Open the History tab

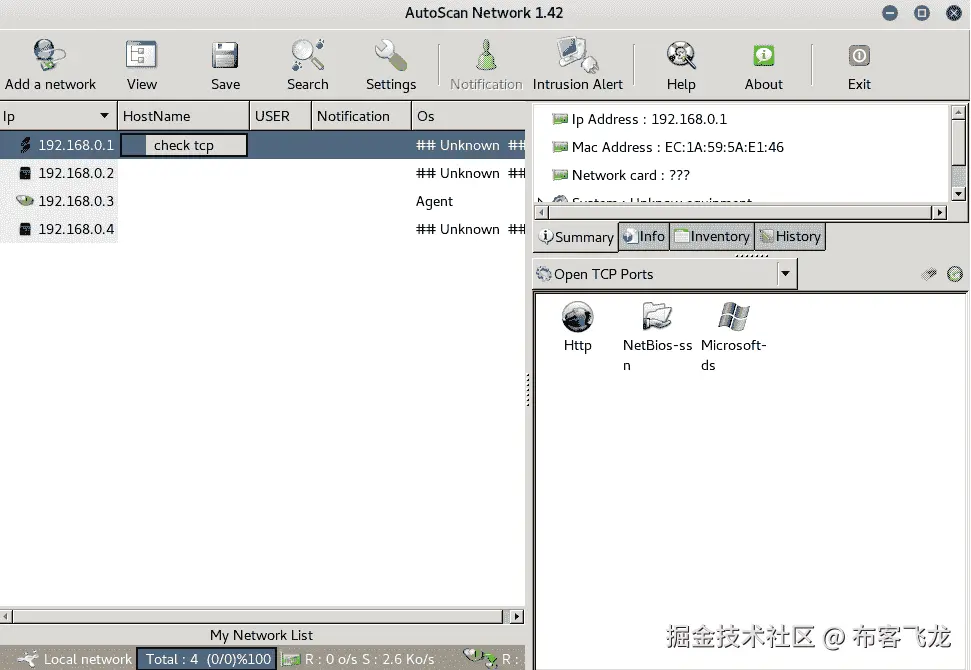pyautogui.click(x=790, y=237)
